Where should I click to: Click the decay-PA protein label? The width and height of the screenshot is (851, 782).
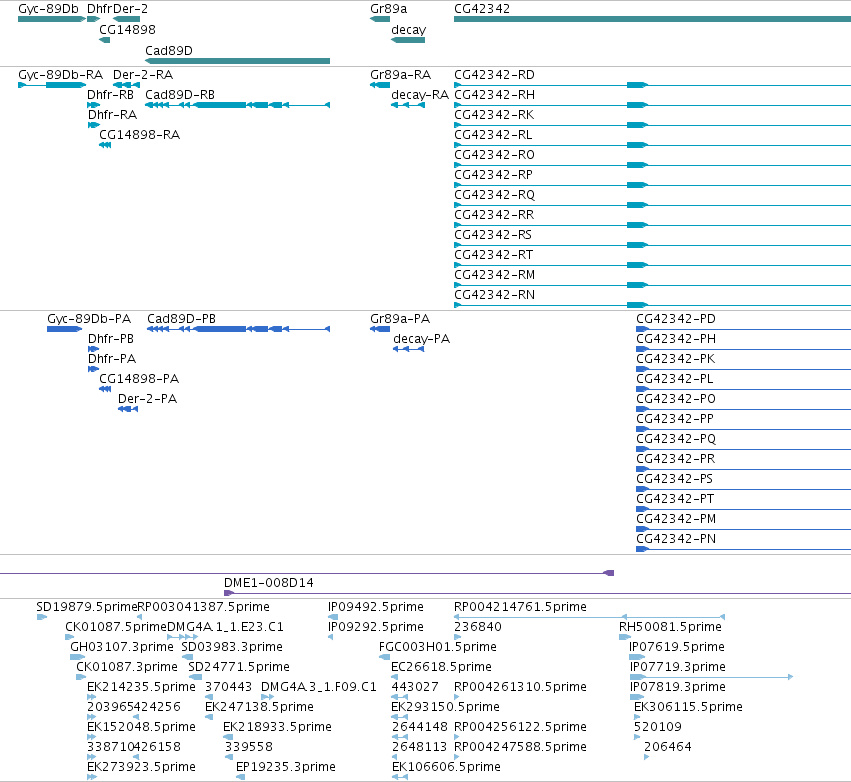point(422,339)
